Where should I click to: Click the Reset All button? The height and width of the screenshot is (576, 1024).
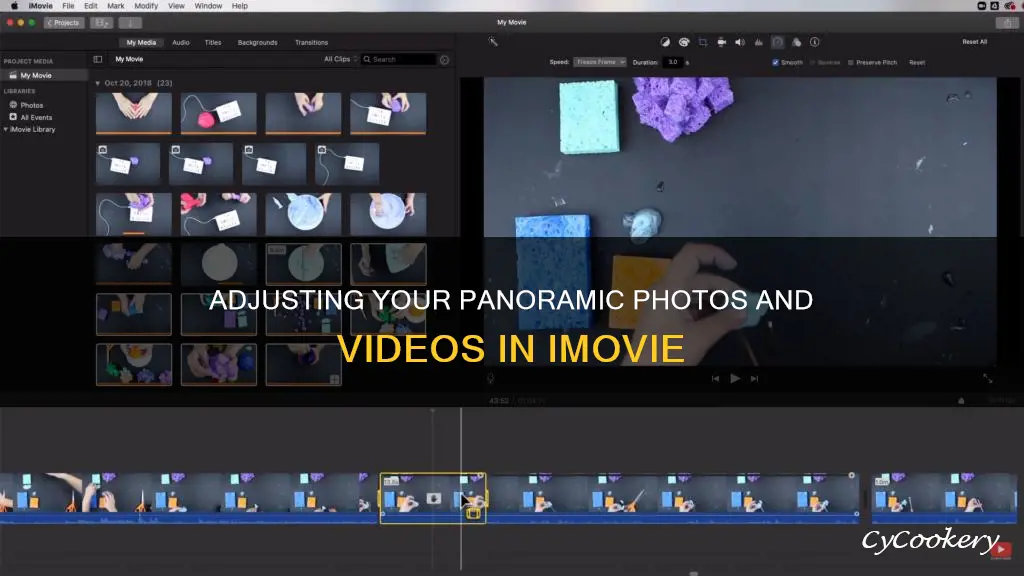pyautogui.click(x=974, y=42)
